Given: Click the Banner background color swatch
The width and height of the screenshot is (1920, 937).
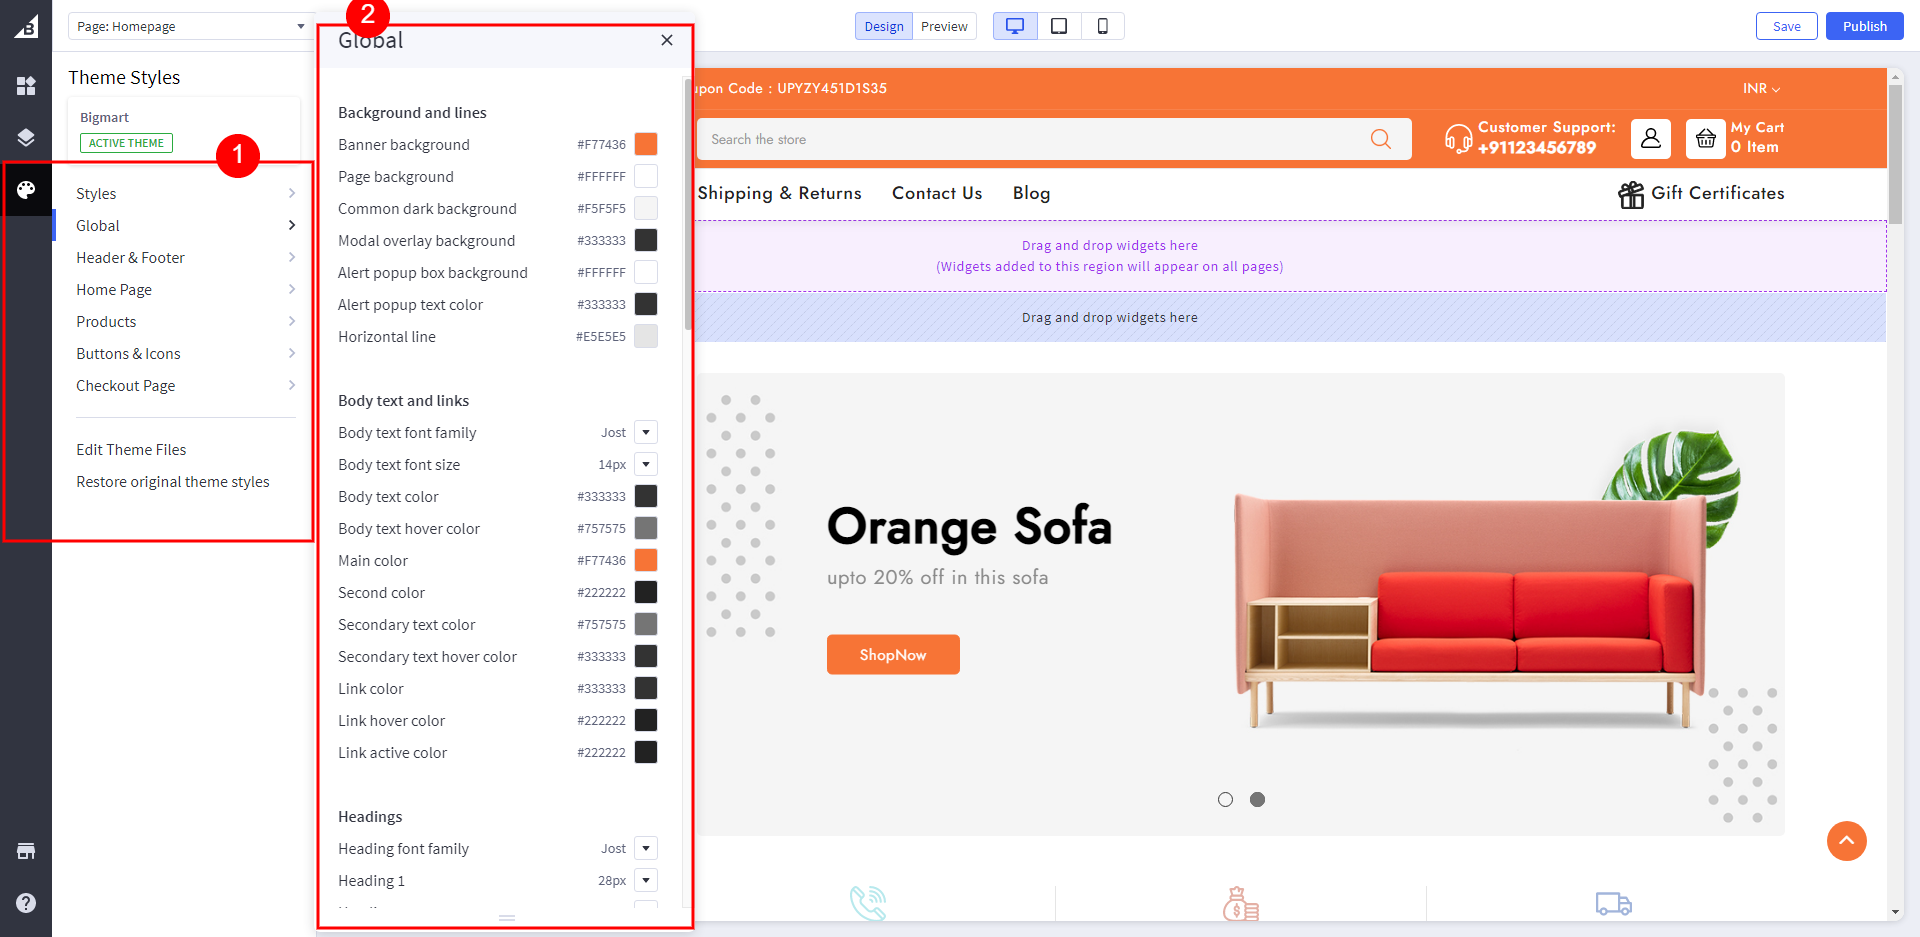Looking at the screenshot, I should pos(646,145).
